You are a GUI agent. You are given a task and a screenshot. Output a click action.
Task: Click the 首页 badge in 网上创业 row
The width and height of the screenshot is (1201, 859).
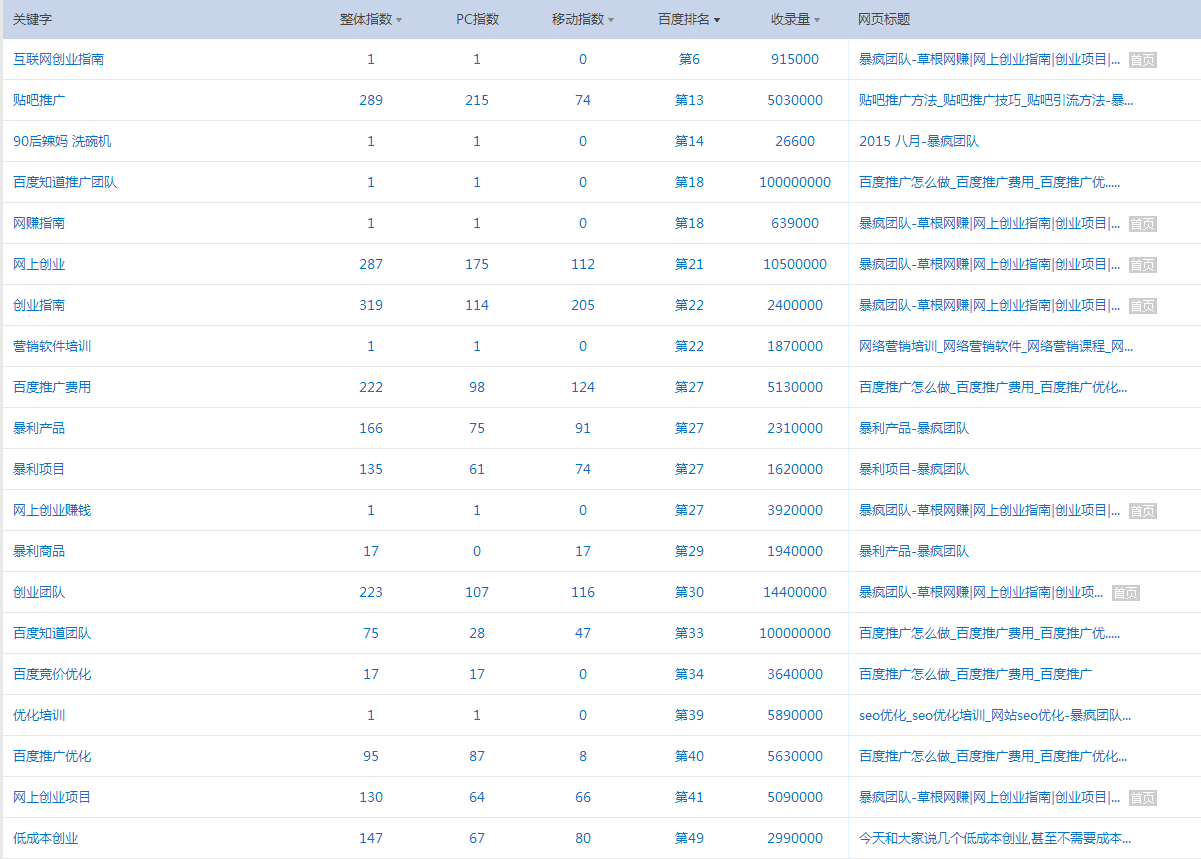click(x=1142, y=265)
